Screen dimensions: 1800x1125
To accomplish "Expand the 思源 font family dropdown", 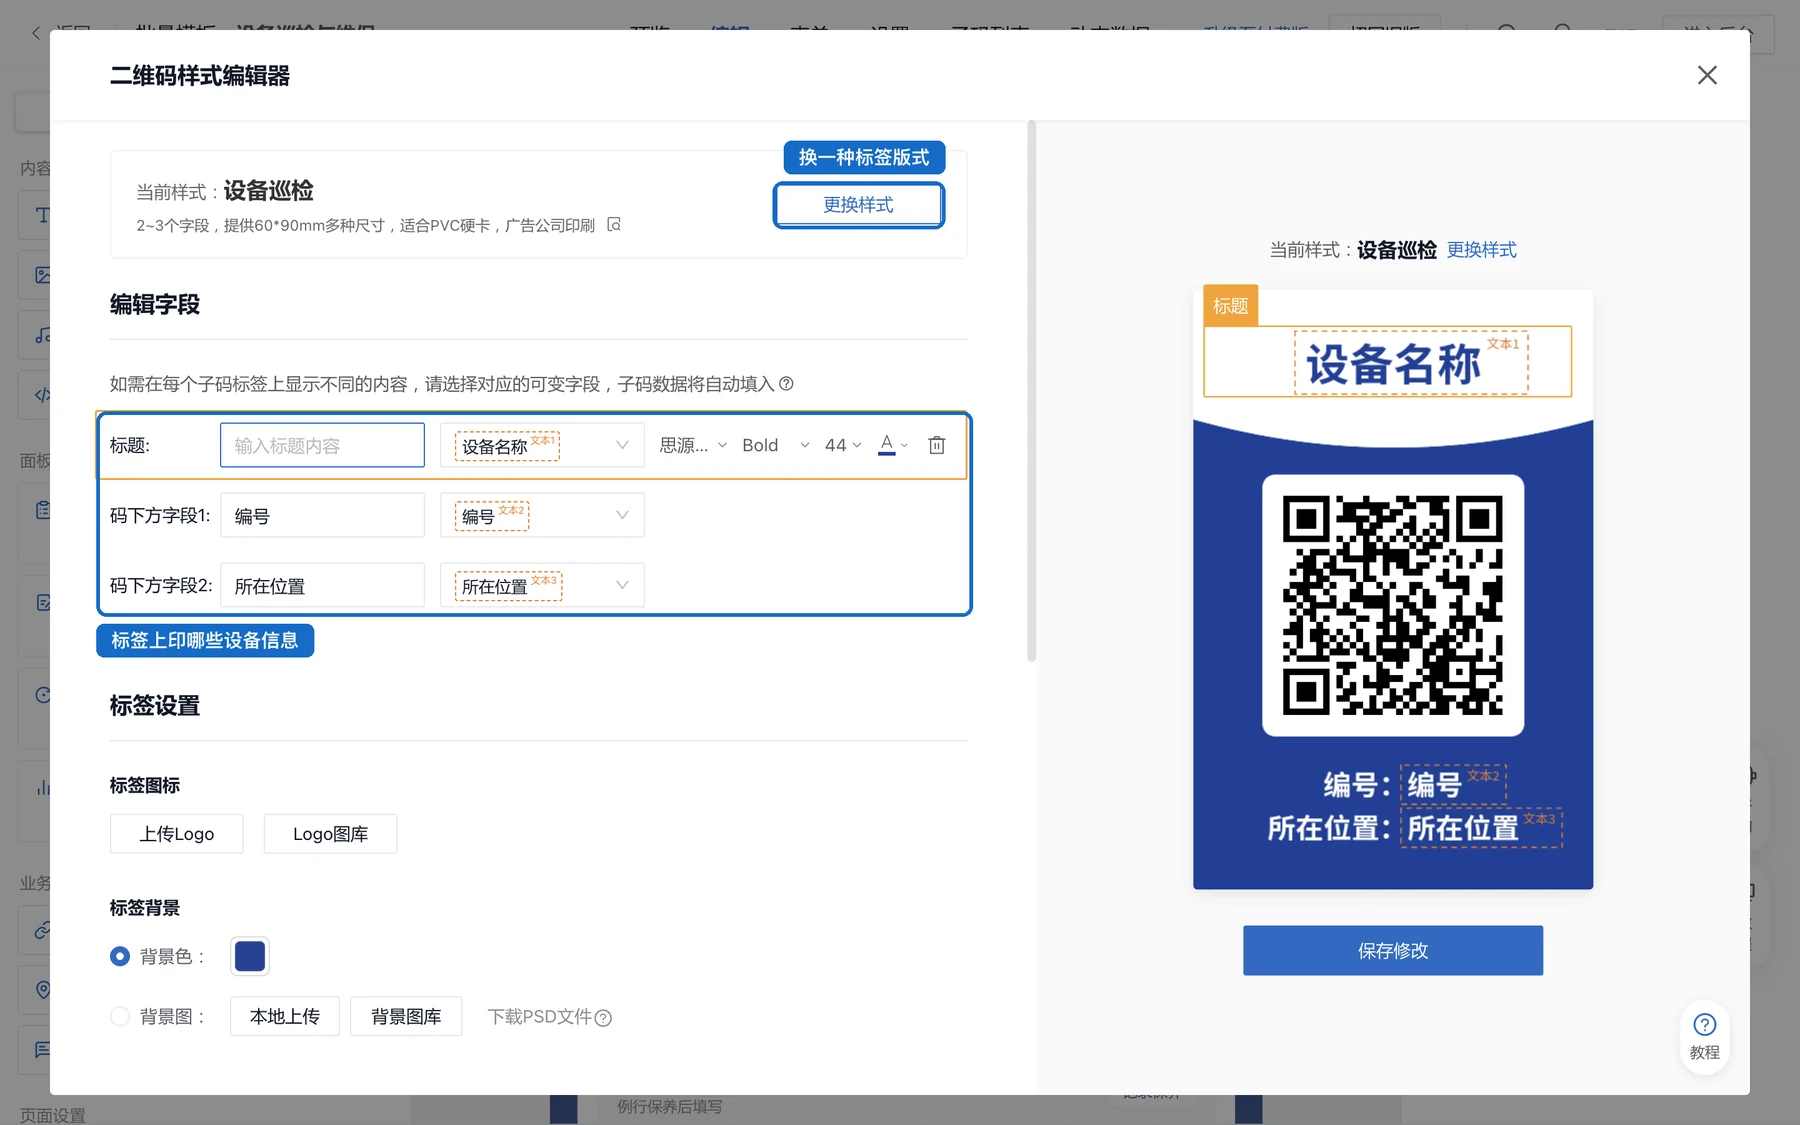I will (x=693, y=445).
